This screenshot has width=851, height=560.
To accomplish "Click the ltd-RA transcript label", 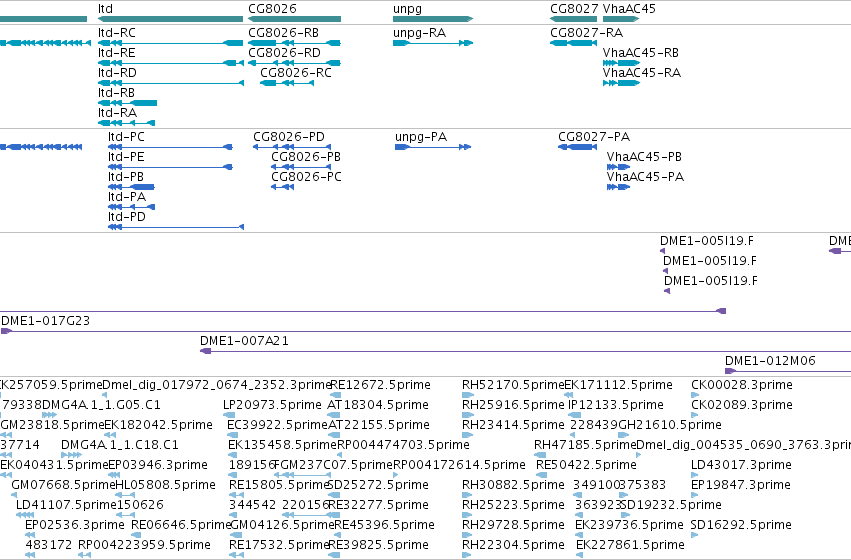I will 117,113.
